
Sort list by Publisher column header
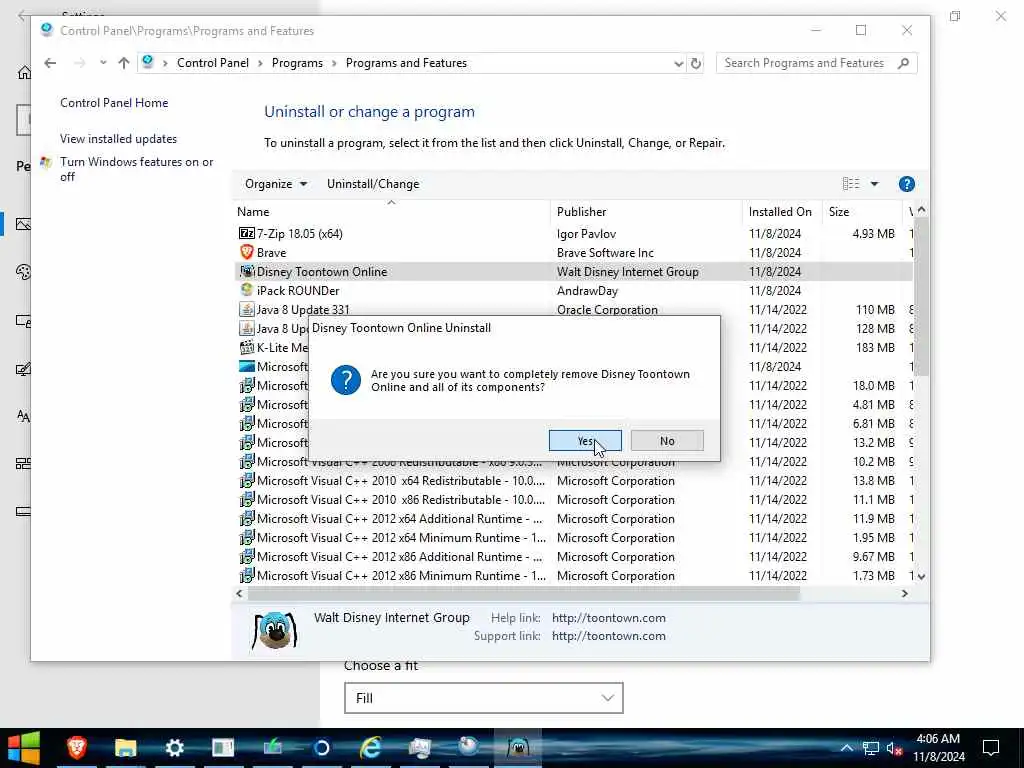tap(646, 212)
